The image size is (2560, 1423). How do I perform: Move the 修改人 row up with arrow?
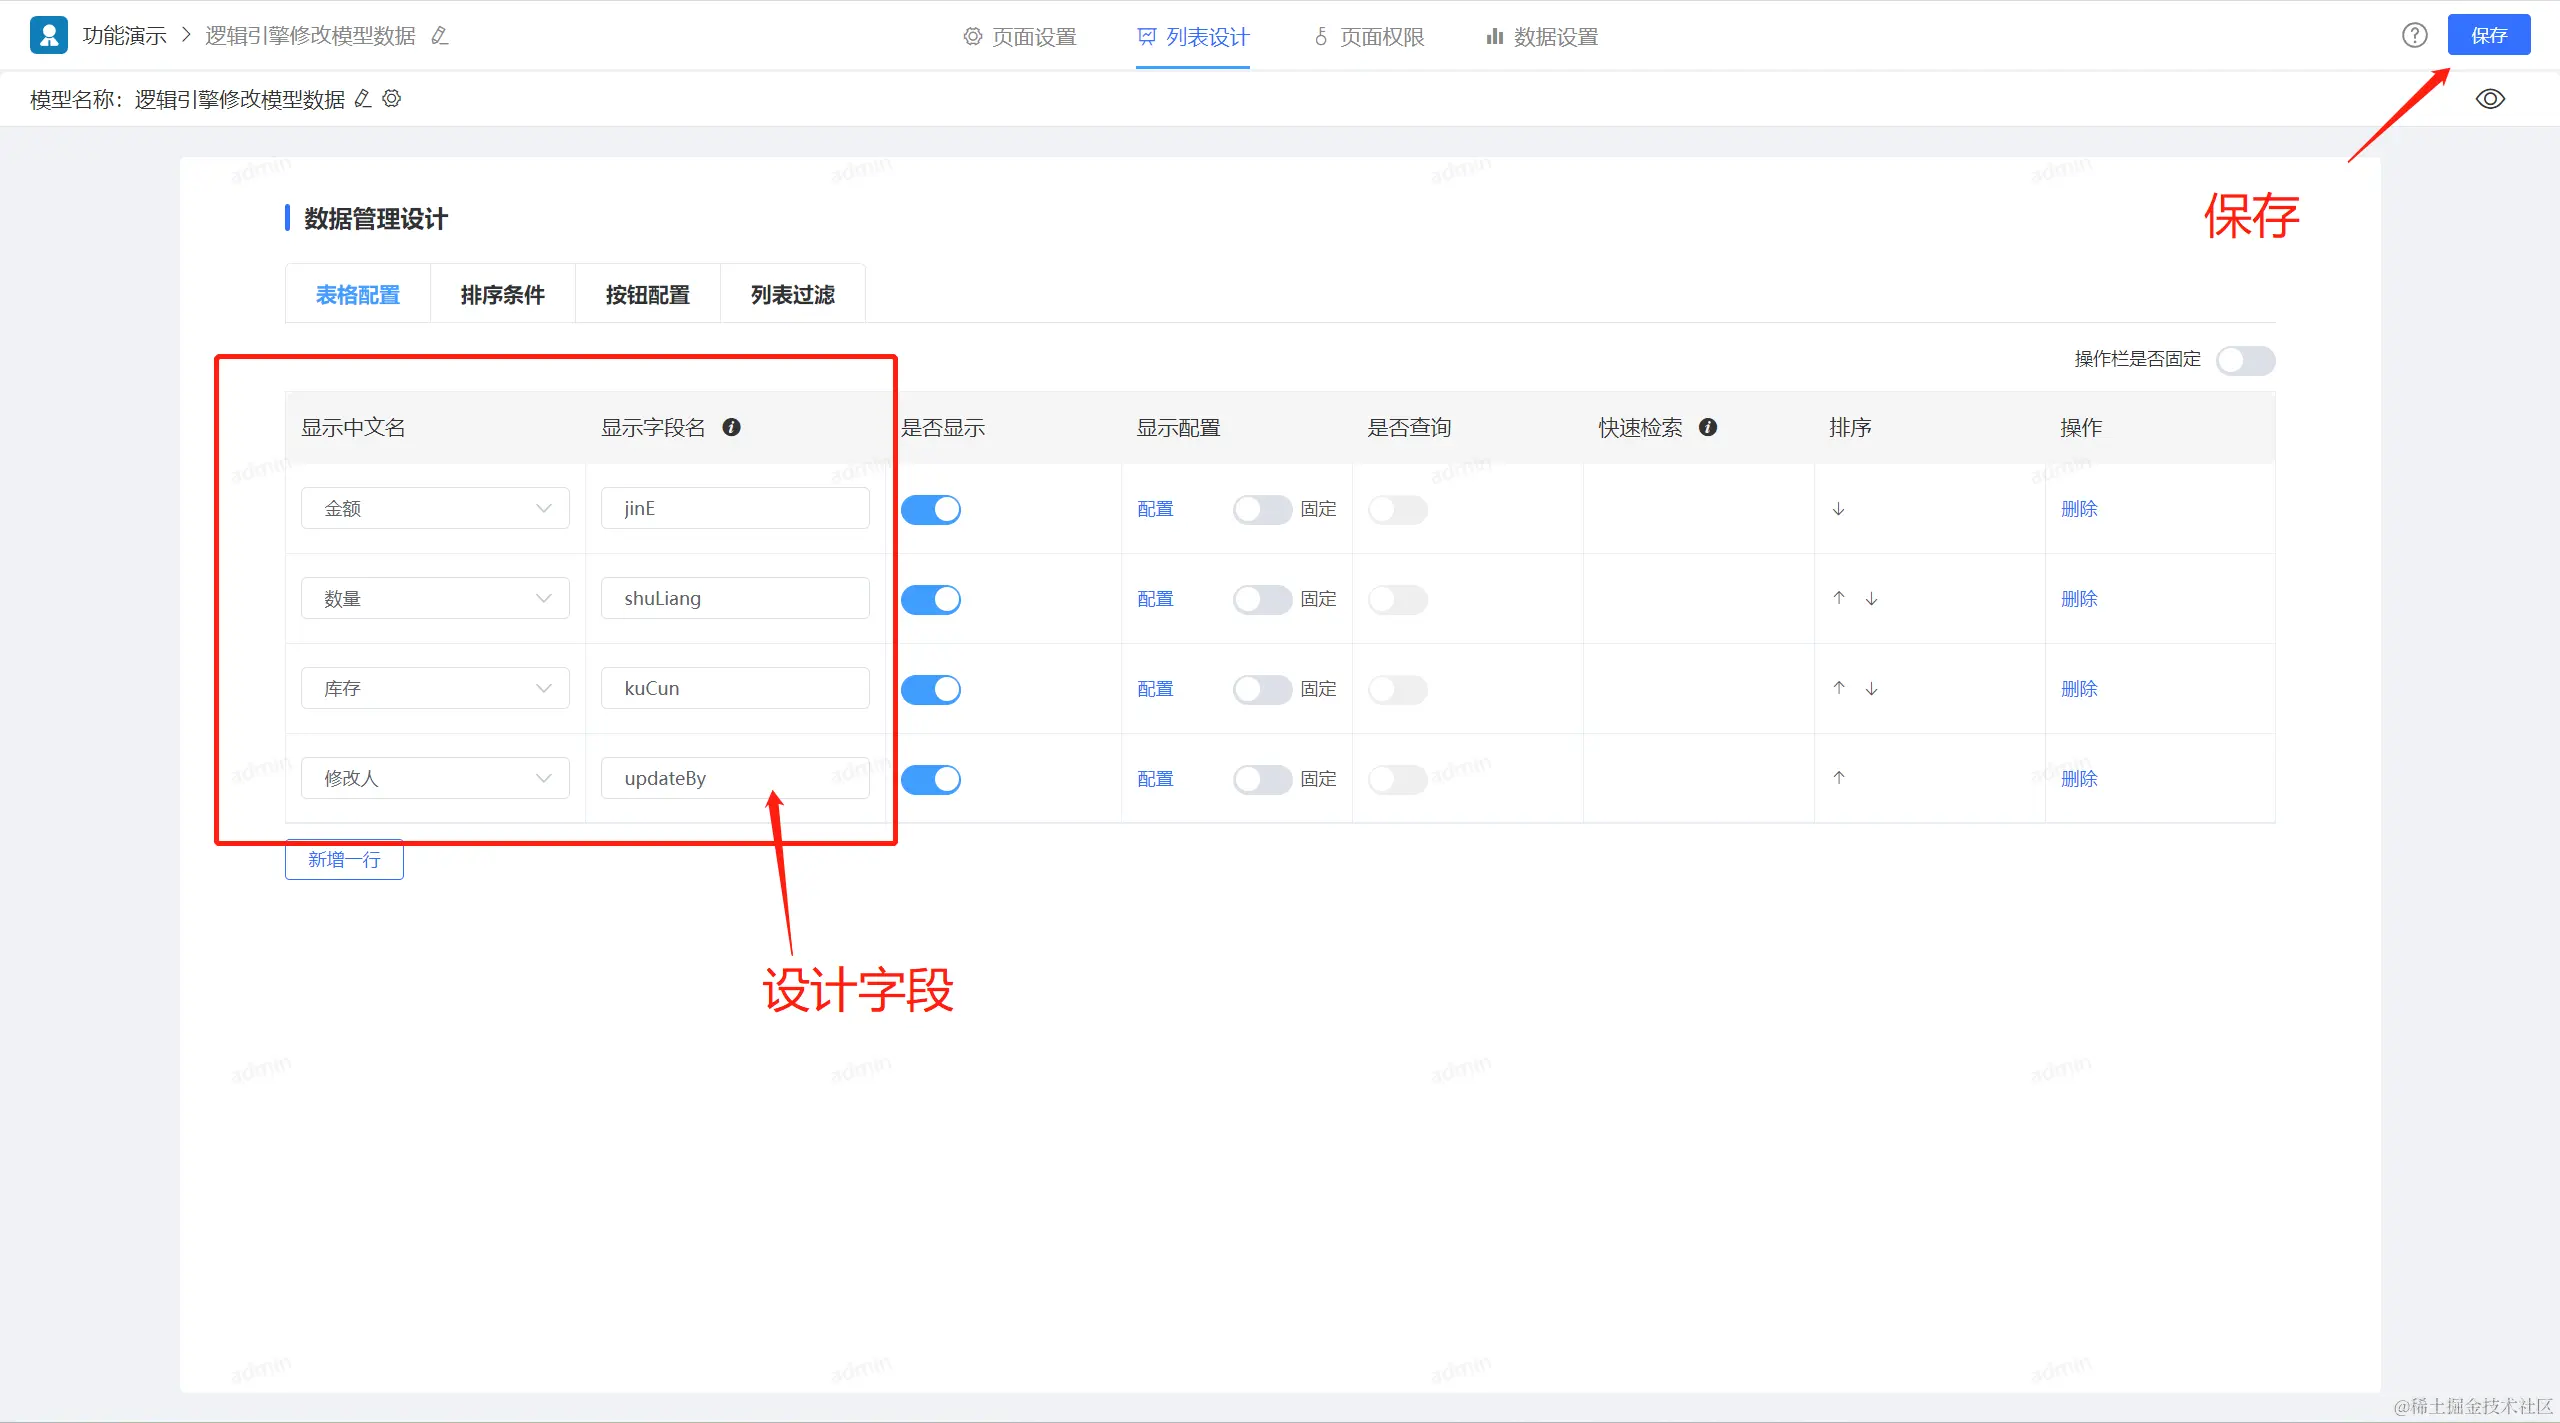[x=1838, y=778]
